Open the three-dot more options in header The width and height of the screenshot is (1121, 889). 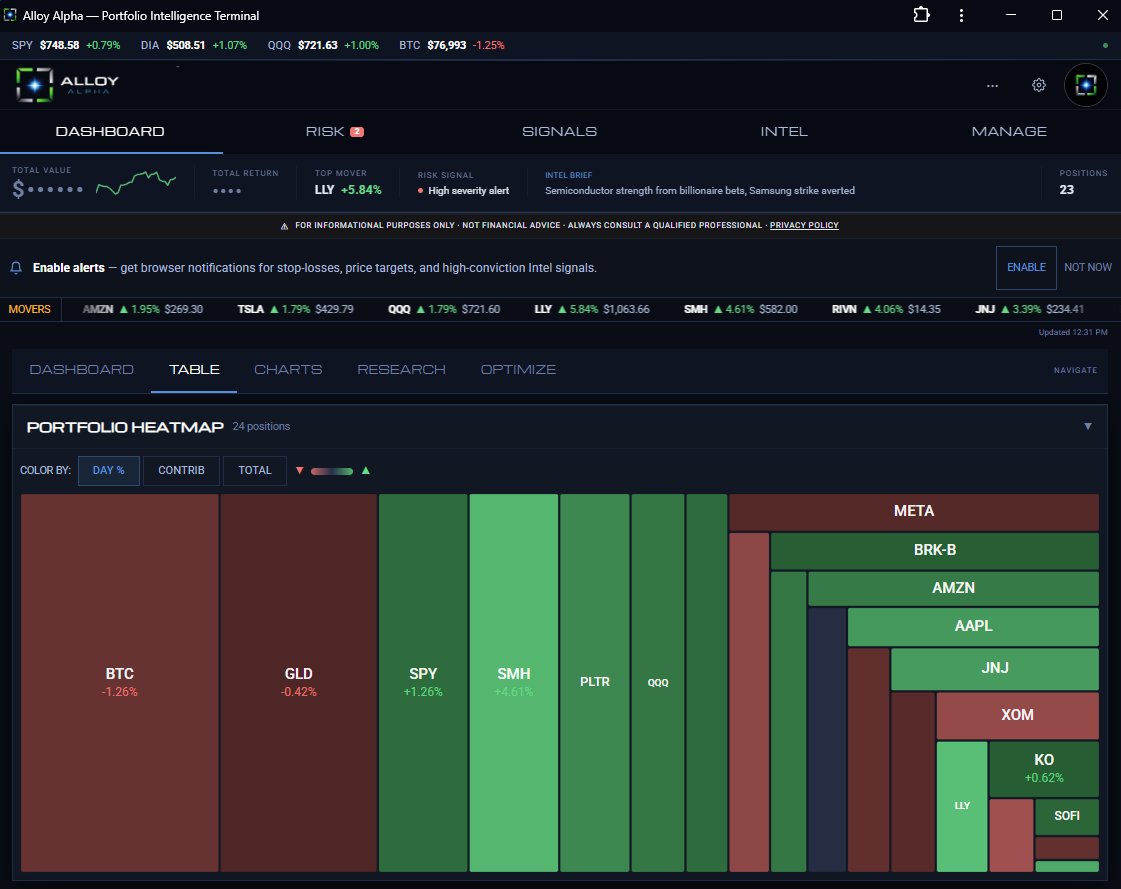992,85
